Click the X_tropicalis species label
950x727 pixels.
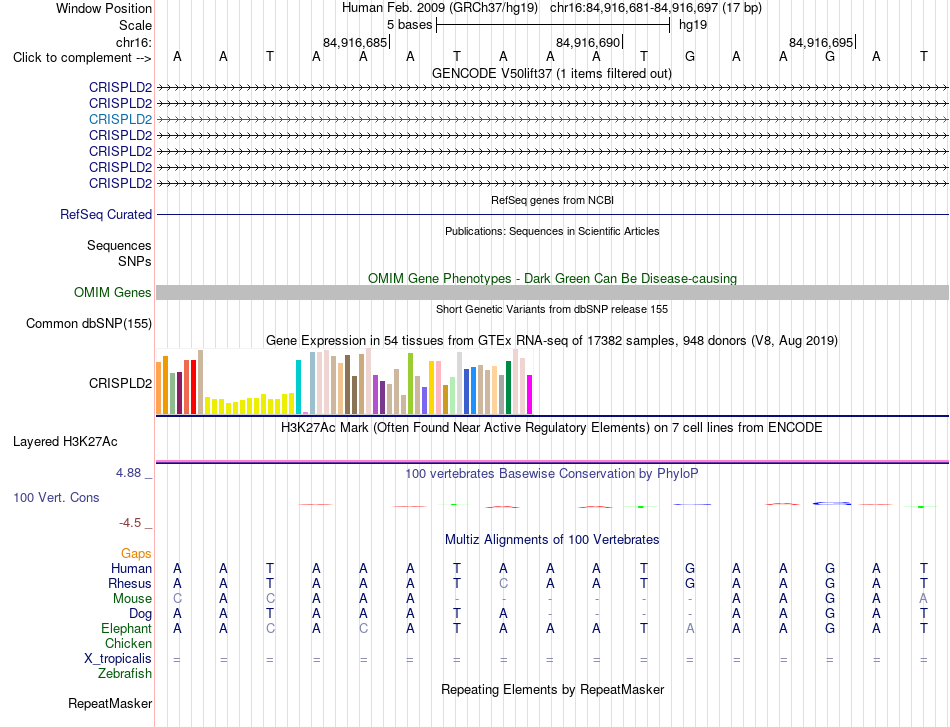[118, 659]
